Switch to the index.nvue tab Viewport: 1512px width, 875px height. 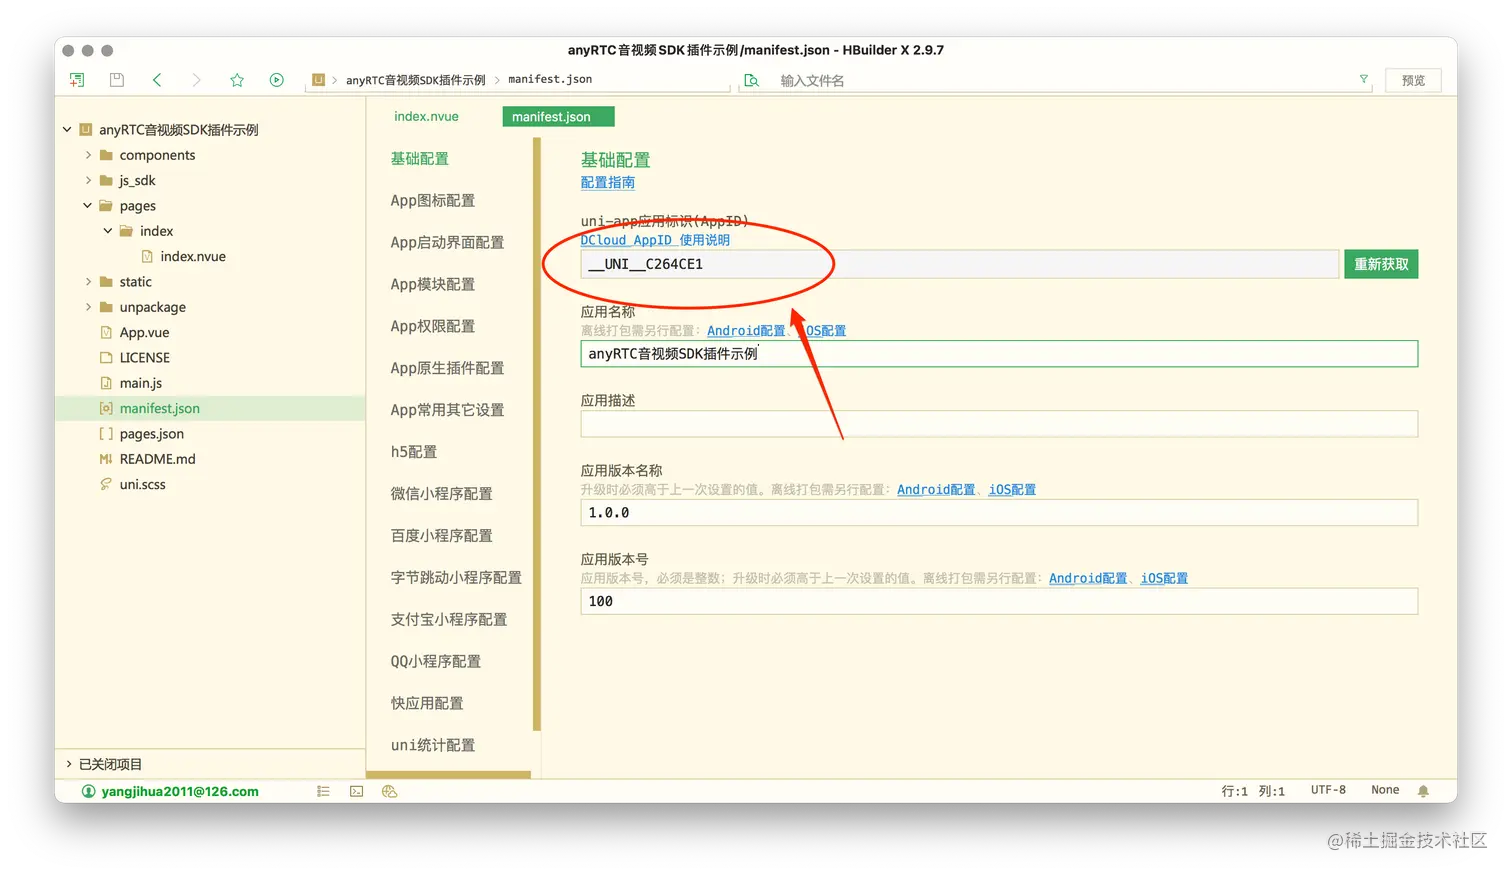point(426,116)
